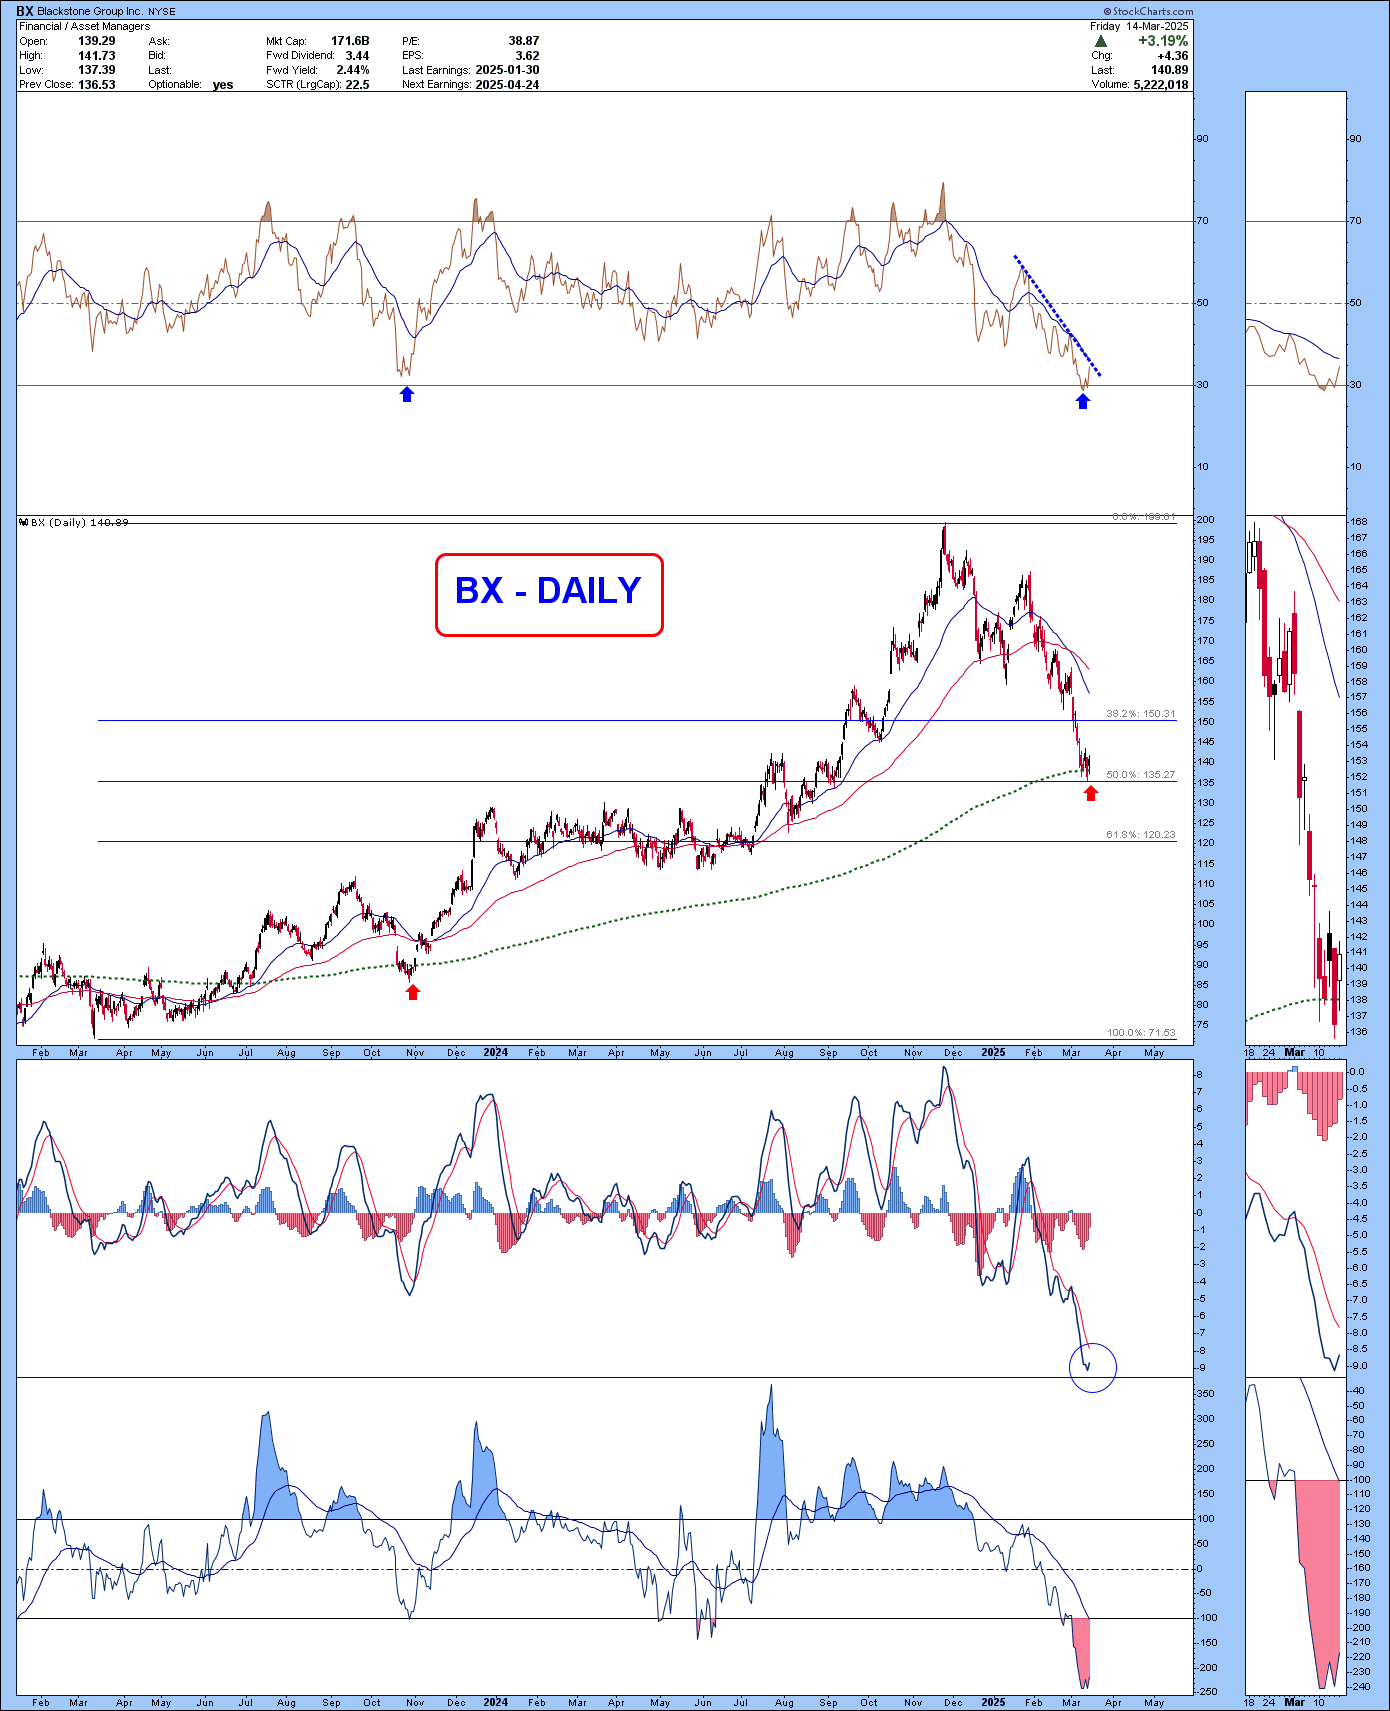
Task: Open the StockCharts.com watermark link
Action: click(1148, 11)
